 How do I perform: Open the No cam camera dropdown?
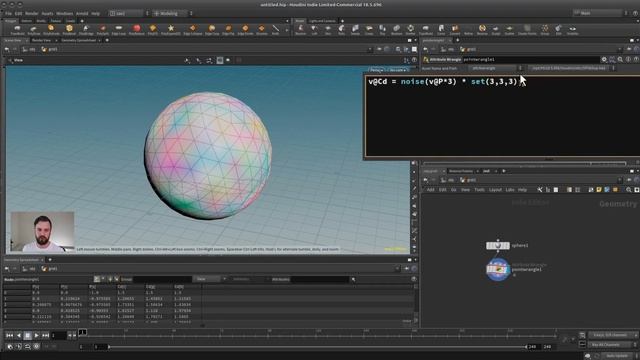pos(397,70)
